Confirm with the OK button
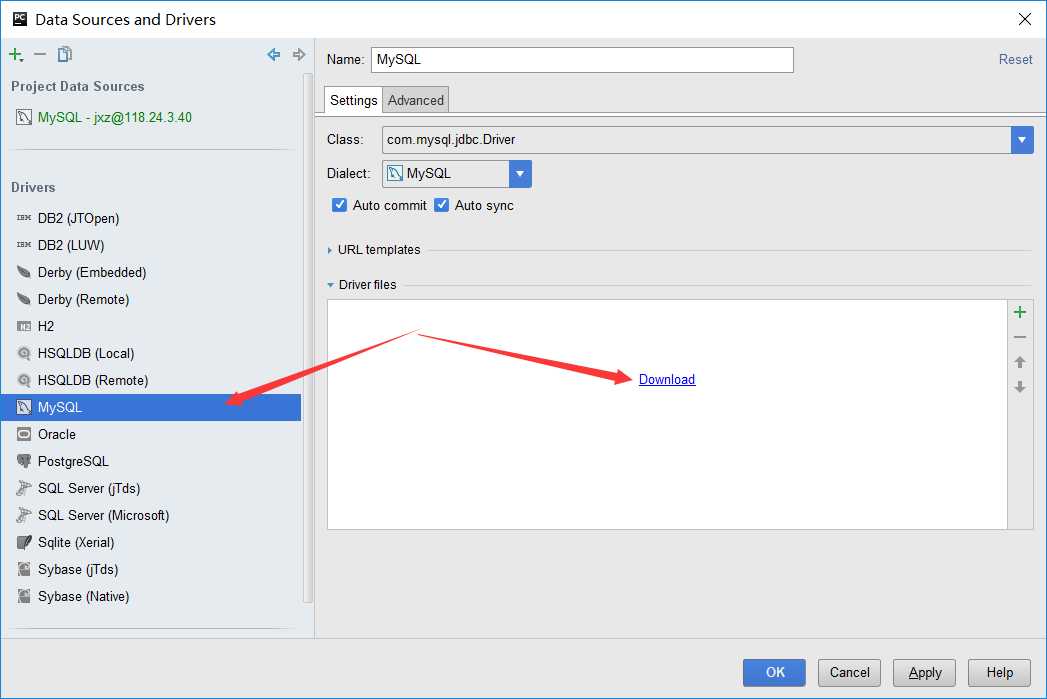1047x699 pixels. 775,672
